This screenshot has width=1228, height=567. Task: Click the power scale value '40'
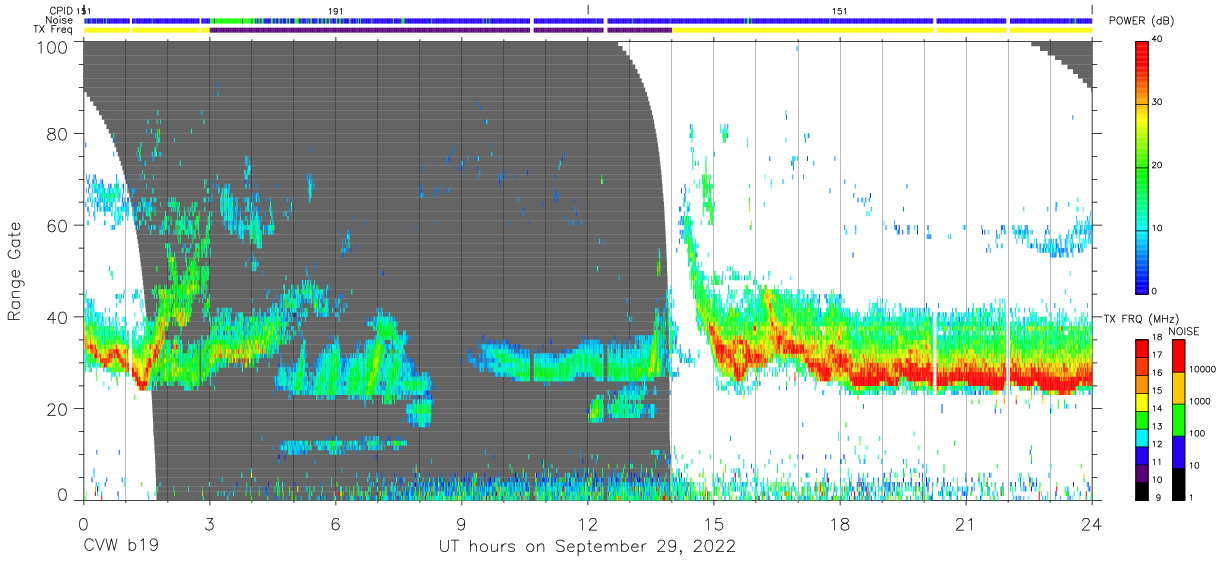point(1159,39)
